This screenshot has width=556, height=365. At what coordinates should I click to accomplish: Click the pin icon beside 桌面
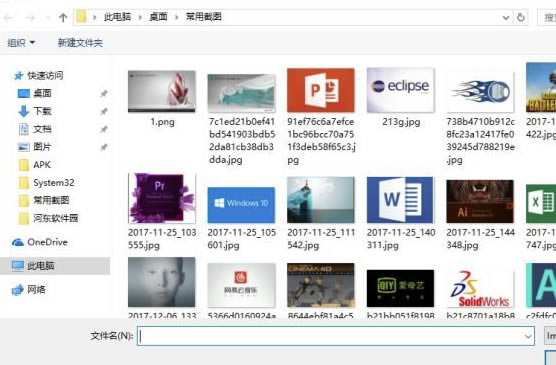click(104, 93)
